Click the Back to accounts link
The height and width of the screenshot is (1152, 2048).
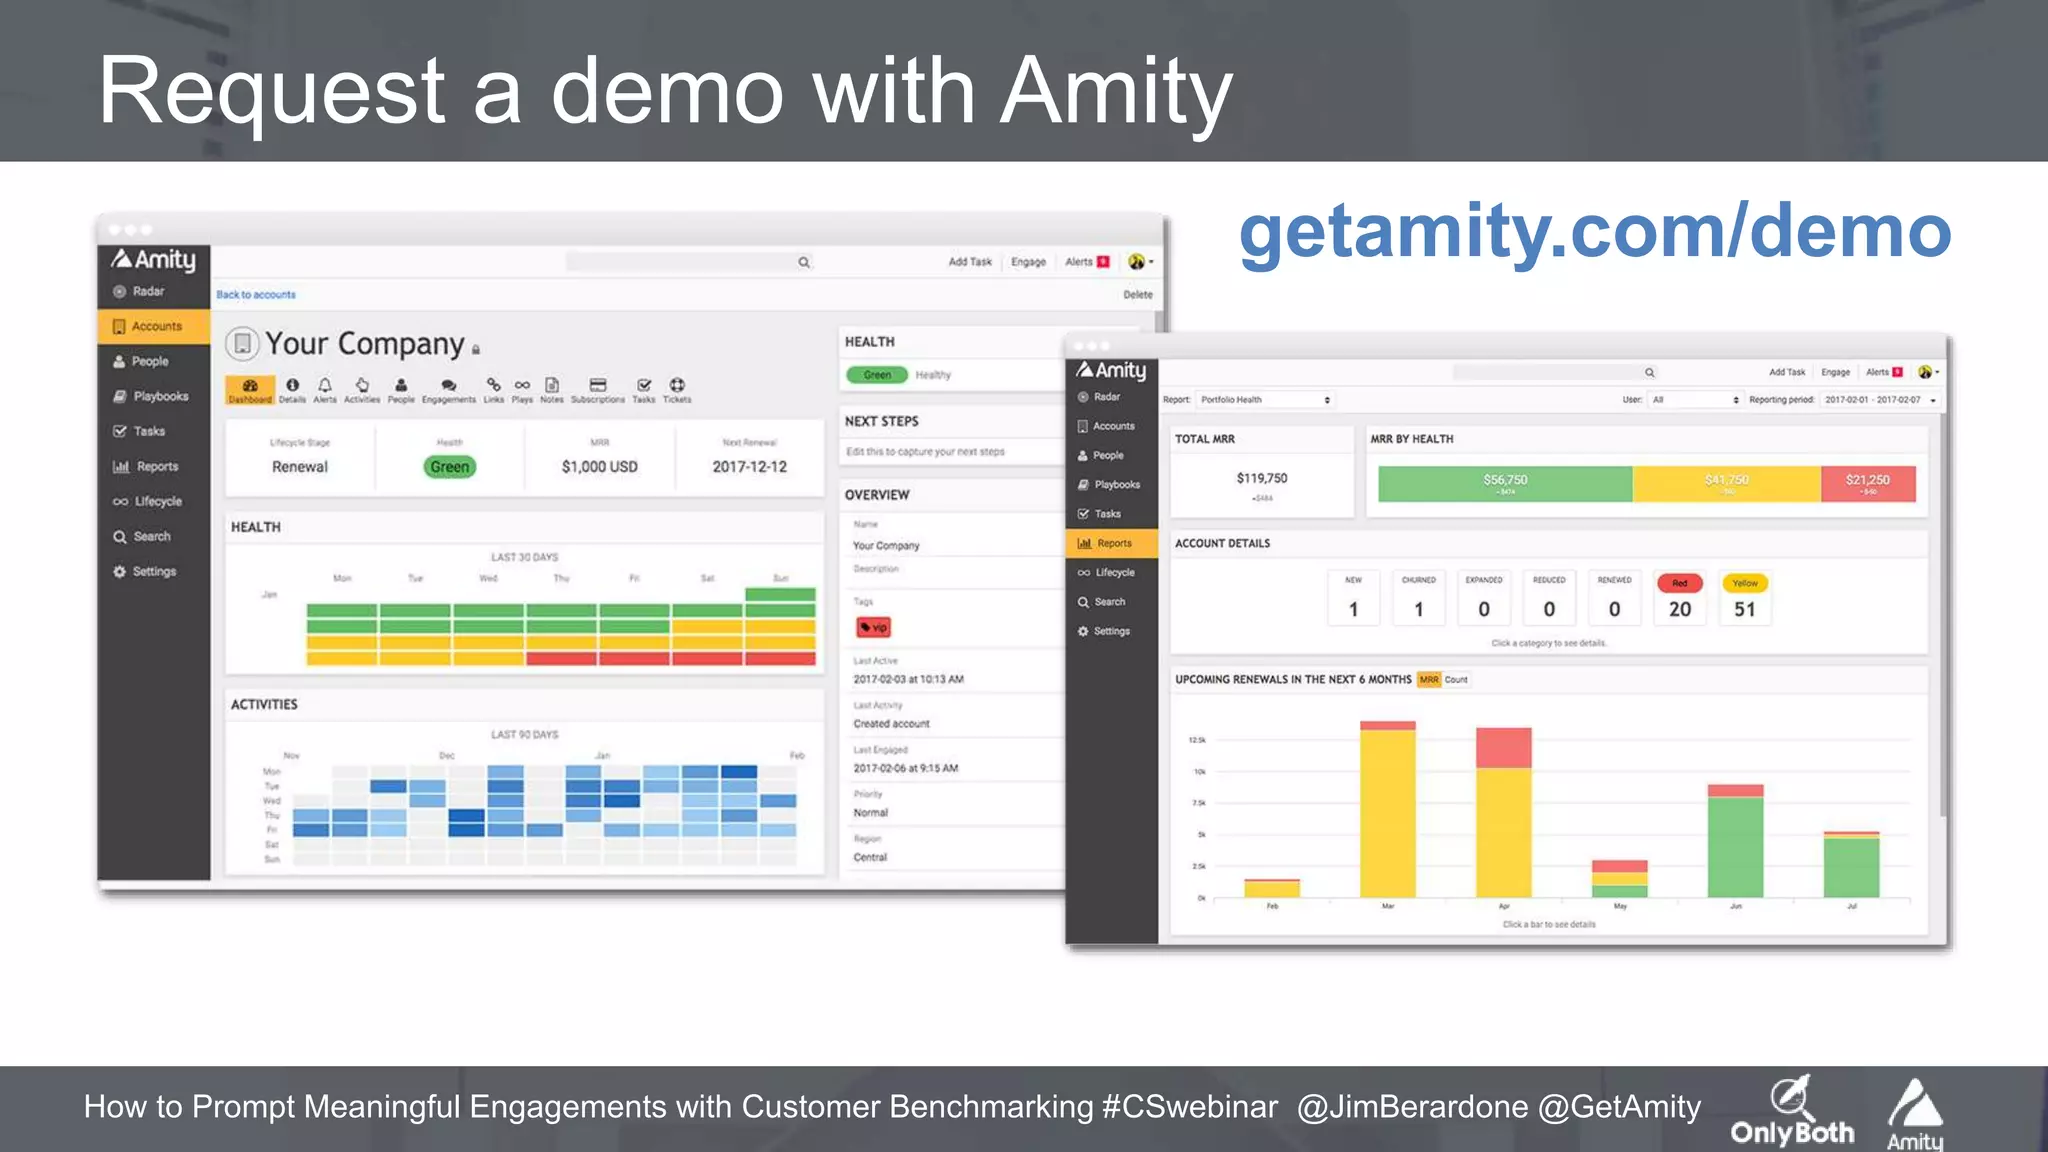[x=256, y=295]
